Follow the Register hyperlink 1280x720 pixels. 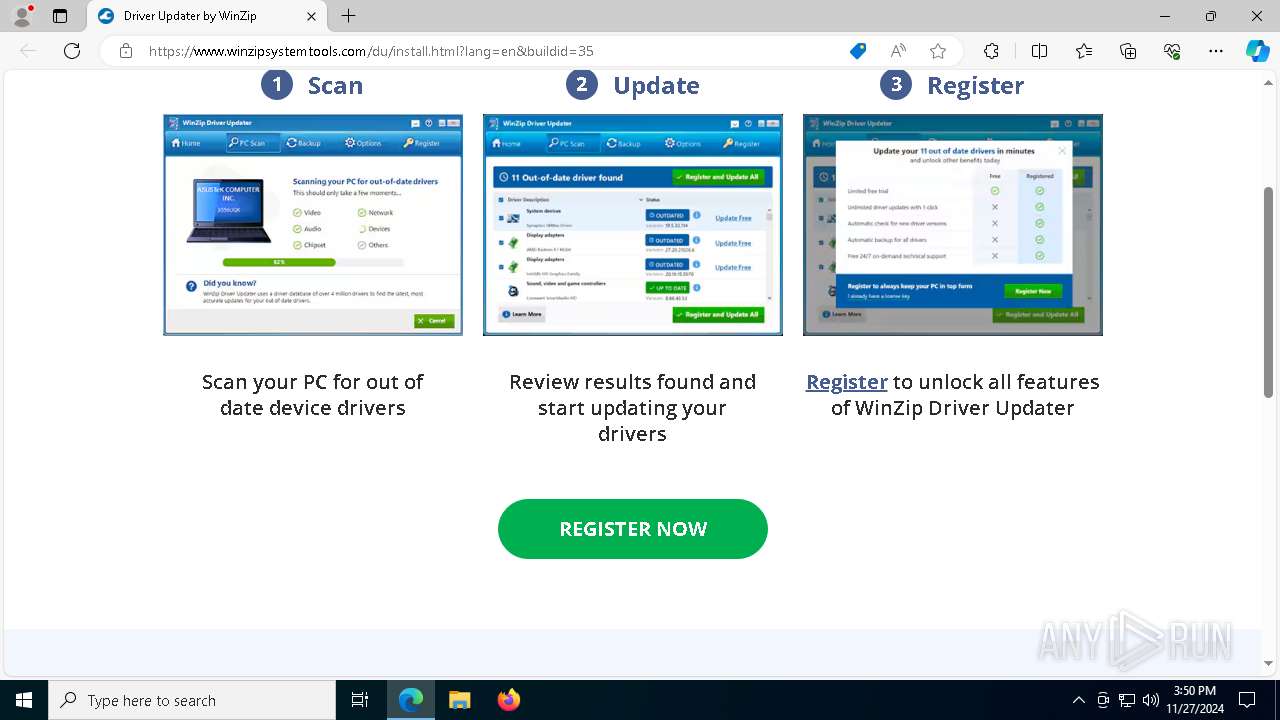[x=847, y=382]
